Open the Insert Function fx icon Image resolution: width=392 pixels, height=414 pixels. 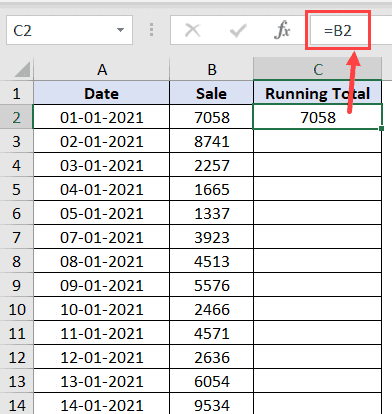tap(282, 30)
